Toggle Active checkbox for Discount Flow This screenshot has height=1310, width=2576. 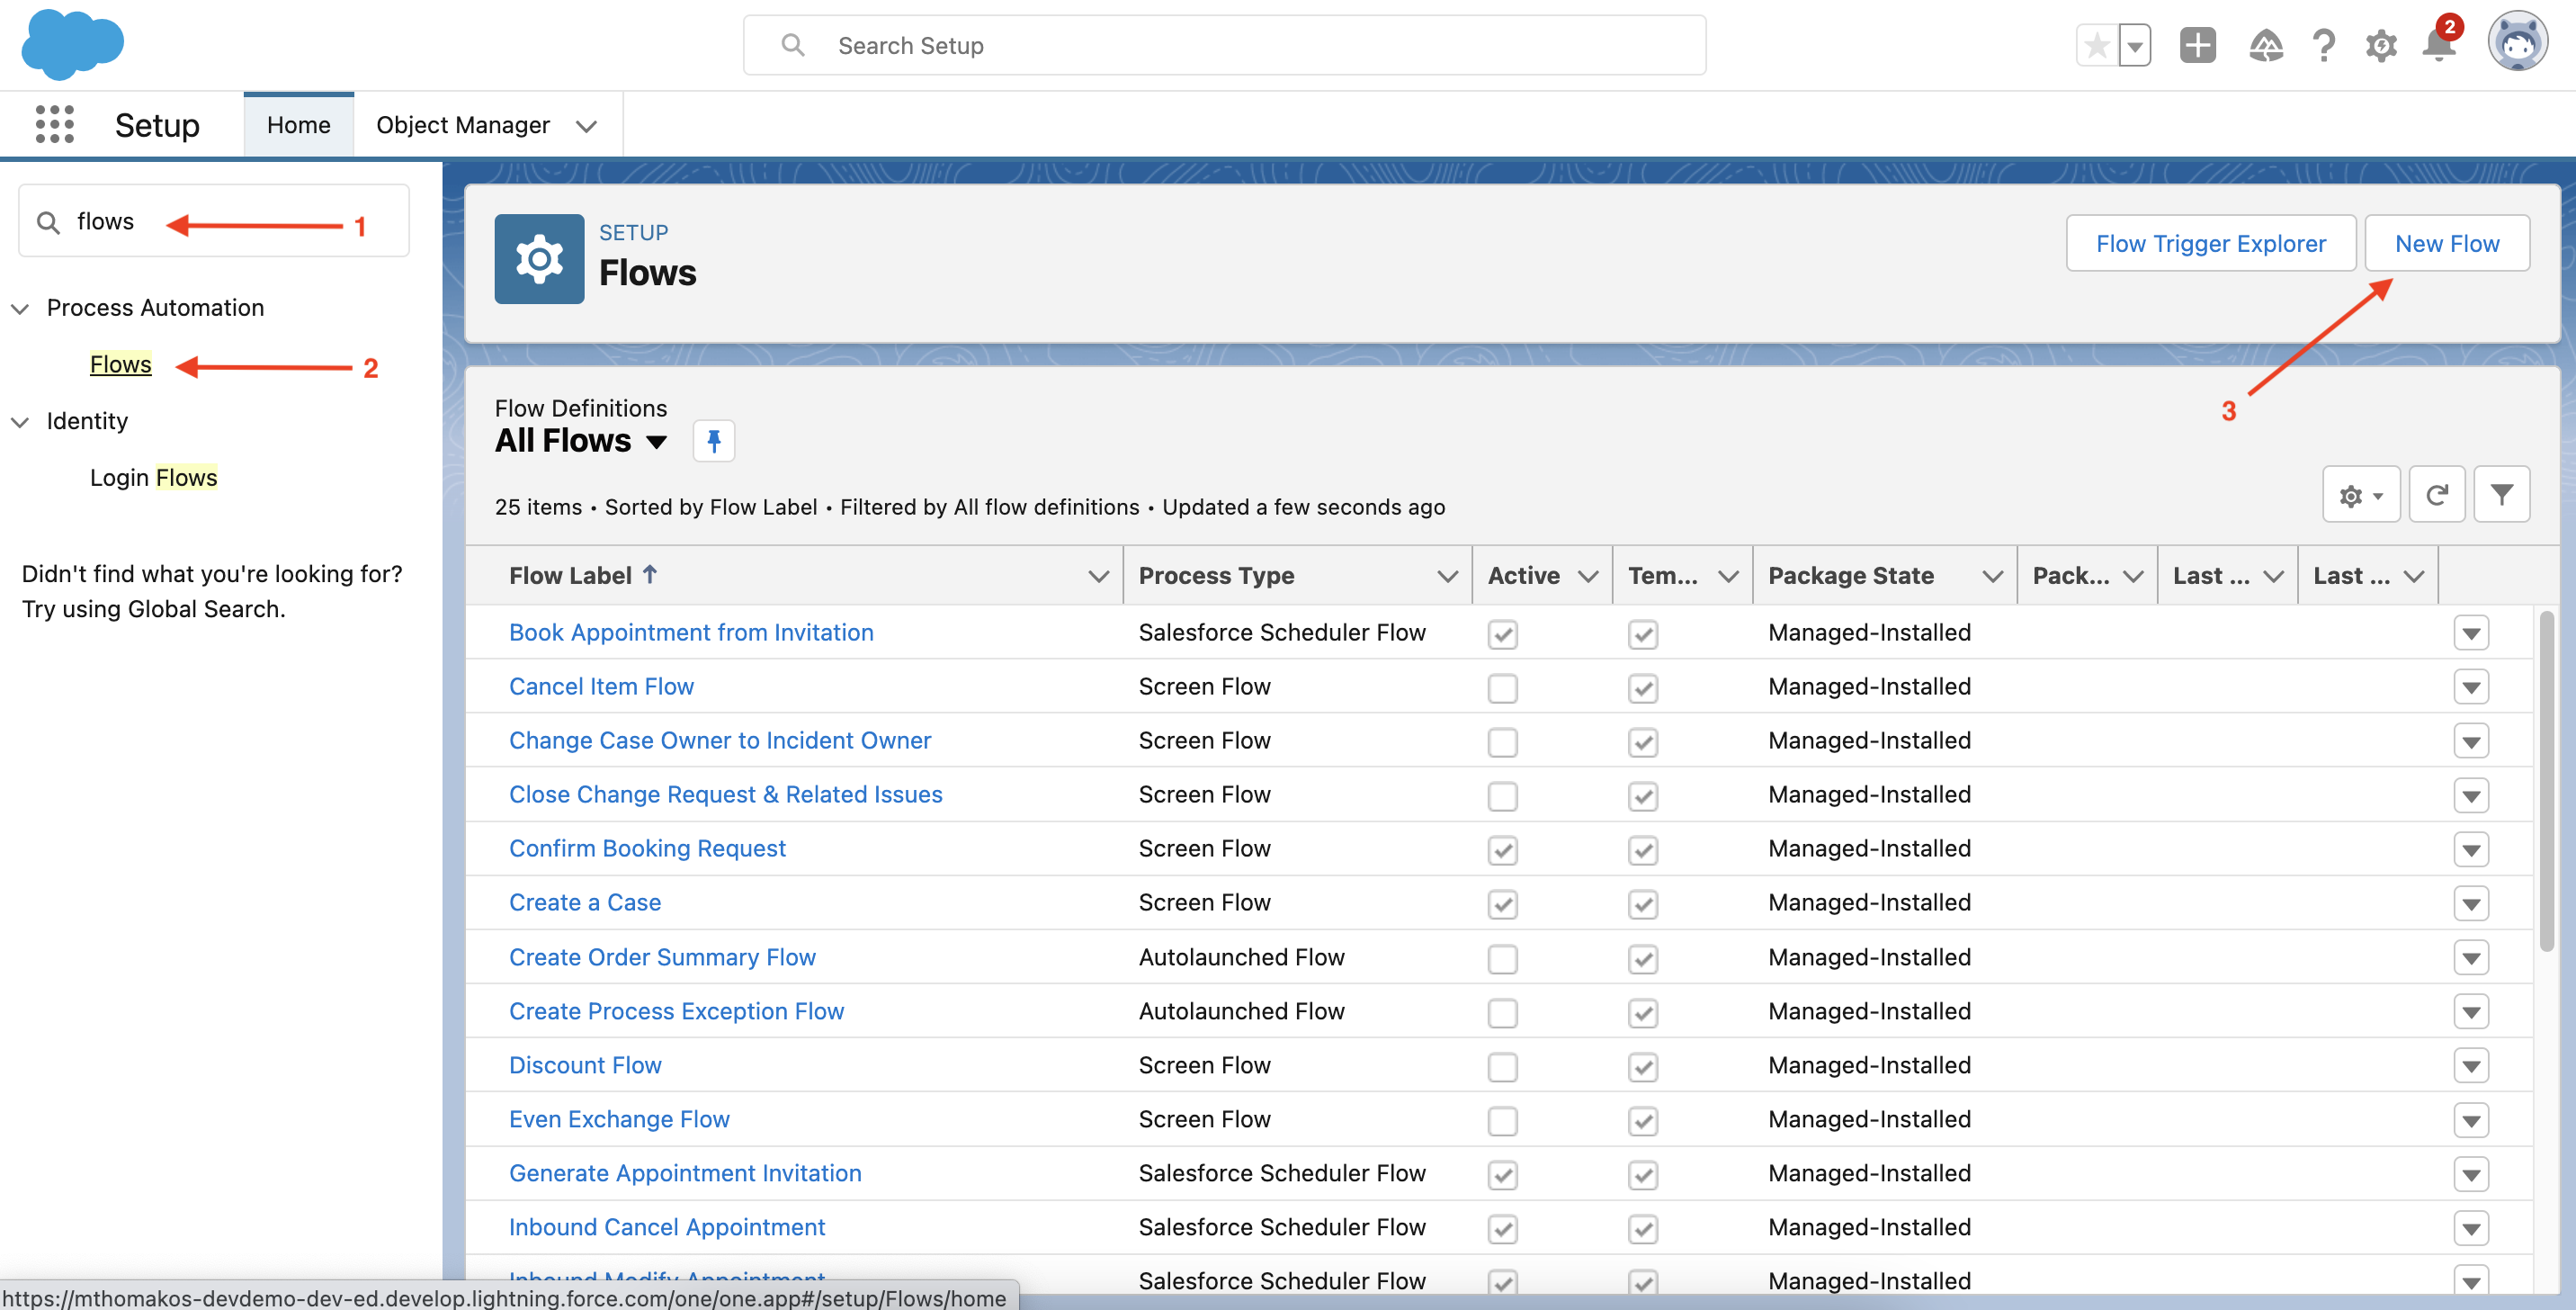[x=1502, y=1067]
